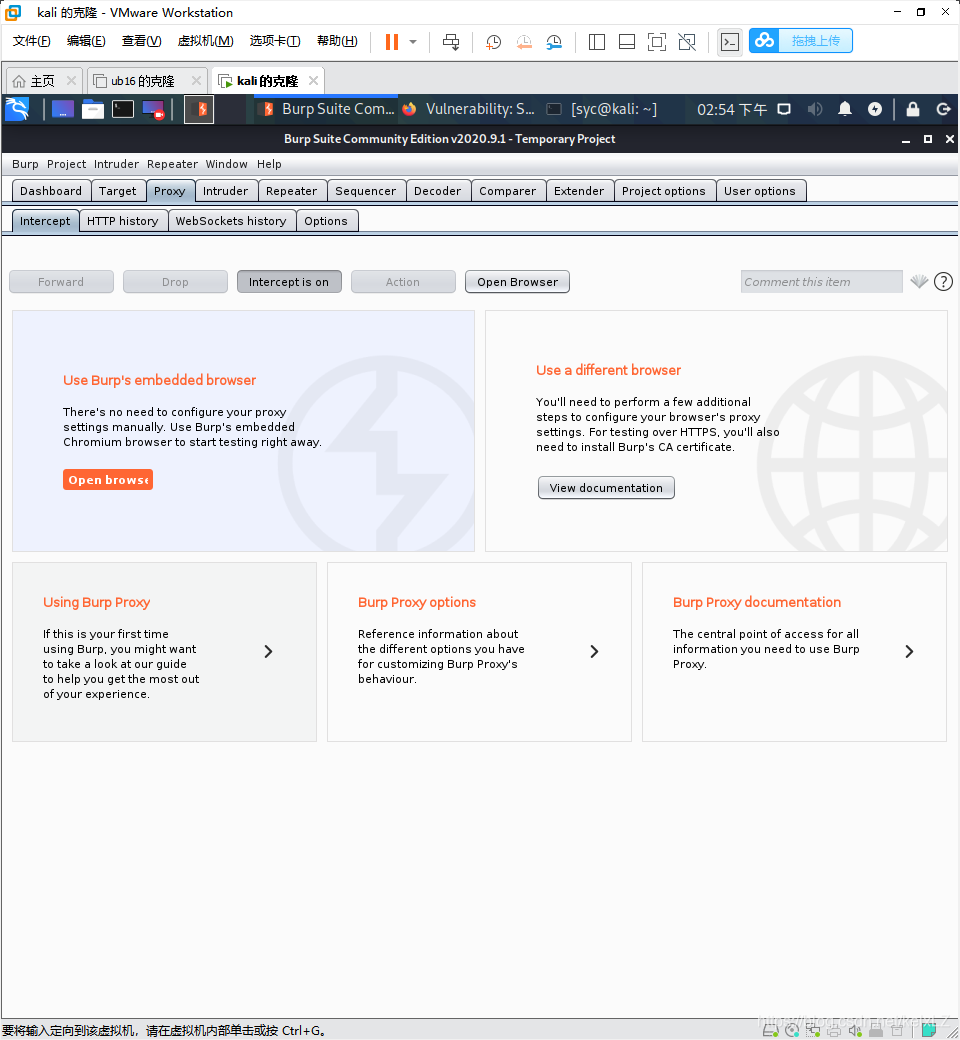This screenshot has height=1040, width=960.
Task: Open the Comparer tab
Action: (508, 191)
